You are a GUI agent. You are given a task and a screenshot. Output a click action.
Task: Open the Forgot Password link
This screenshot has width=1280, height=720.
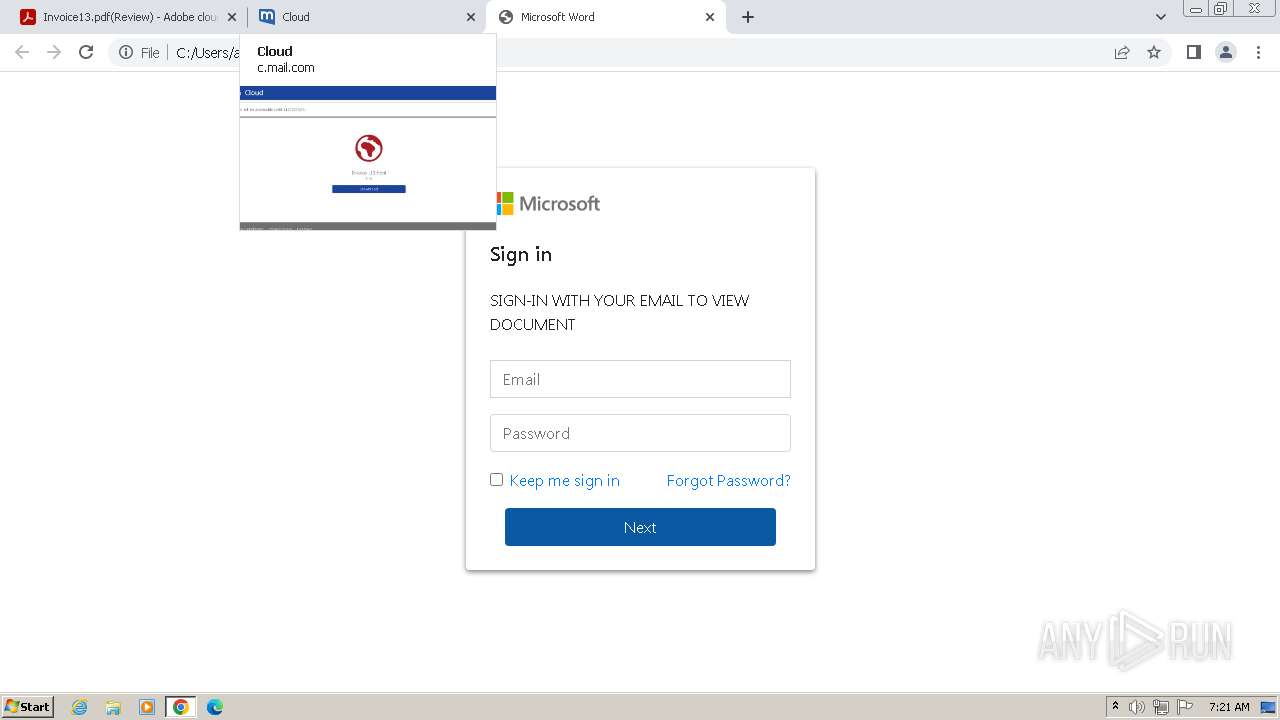coord(728,481)
